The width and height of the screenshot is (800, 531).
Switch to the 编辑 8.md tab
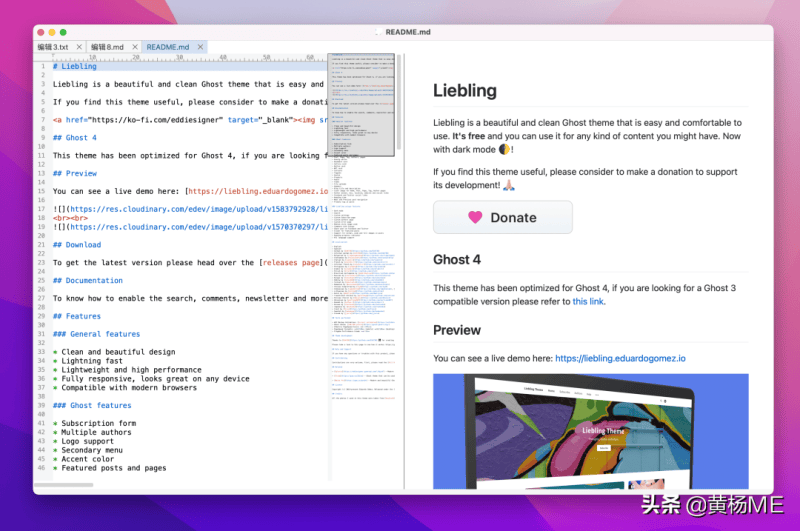click(107, 47)
